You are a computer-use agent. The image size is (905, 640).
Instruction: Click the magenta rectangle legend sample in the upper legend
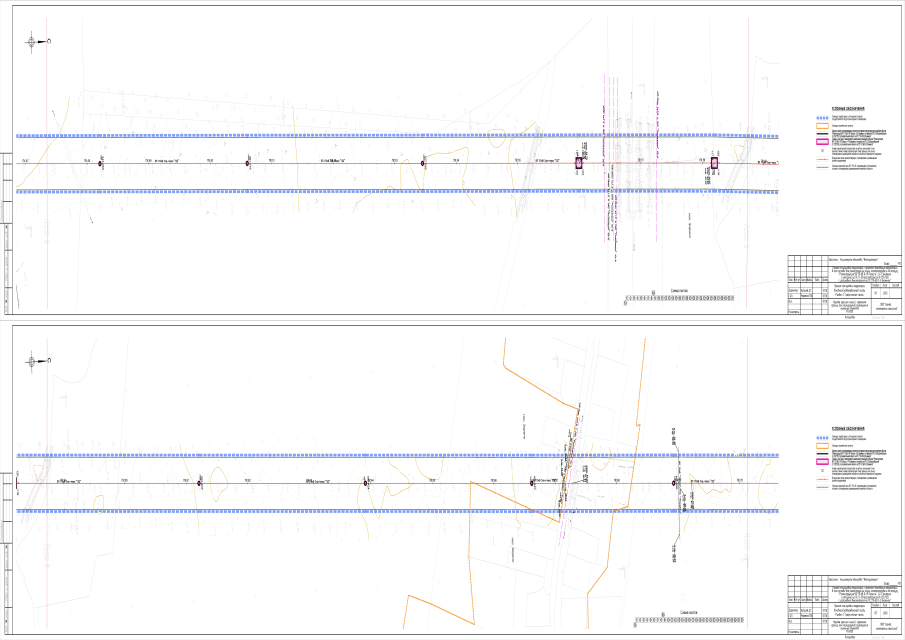(823, 141)
